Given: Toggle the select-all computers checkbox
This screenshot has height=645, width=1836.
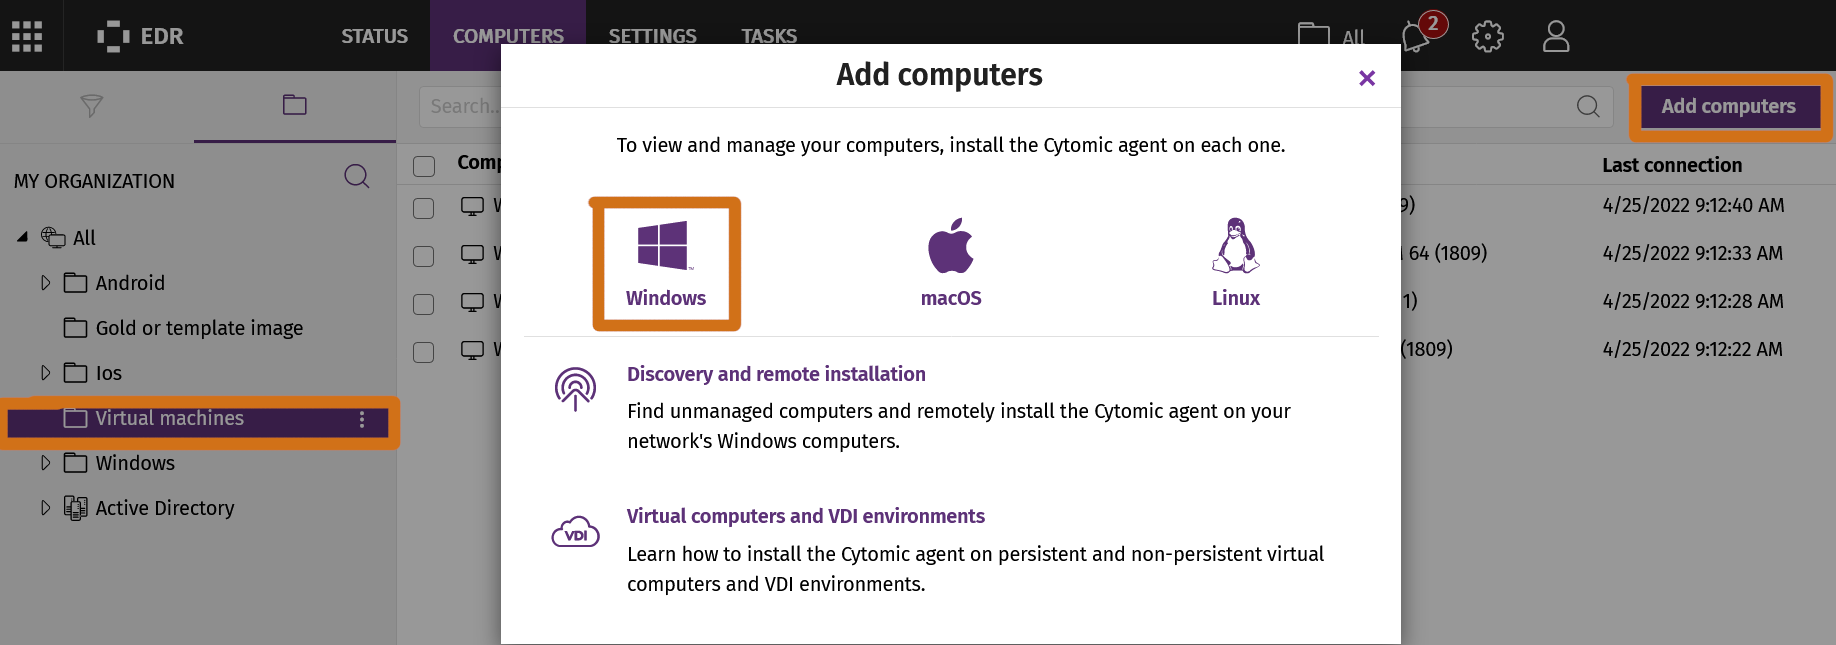Looking at the screenshot, I should tap(424, 166).
